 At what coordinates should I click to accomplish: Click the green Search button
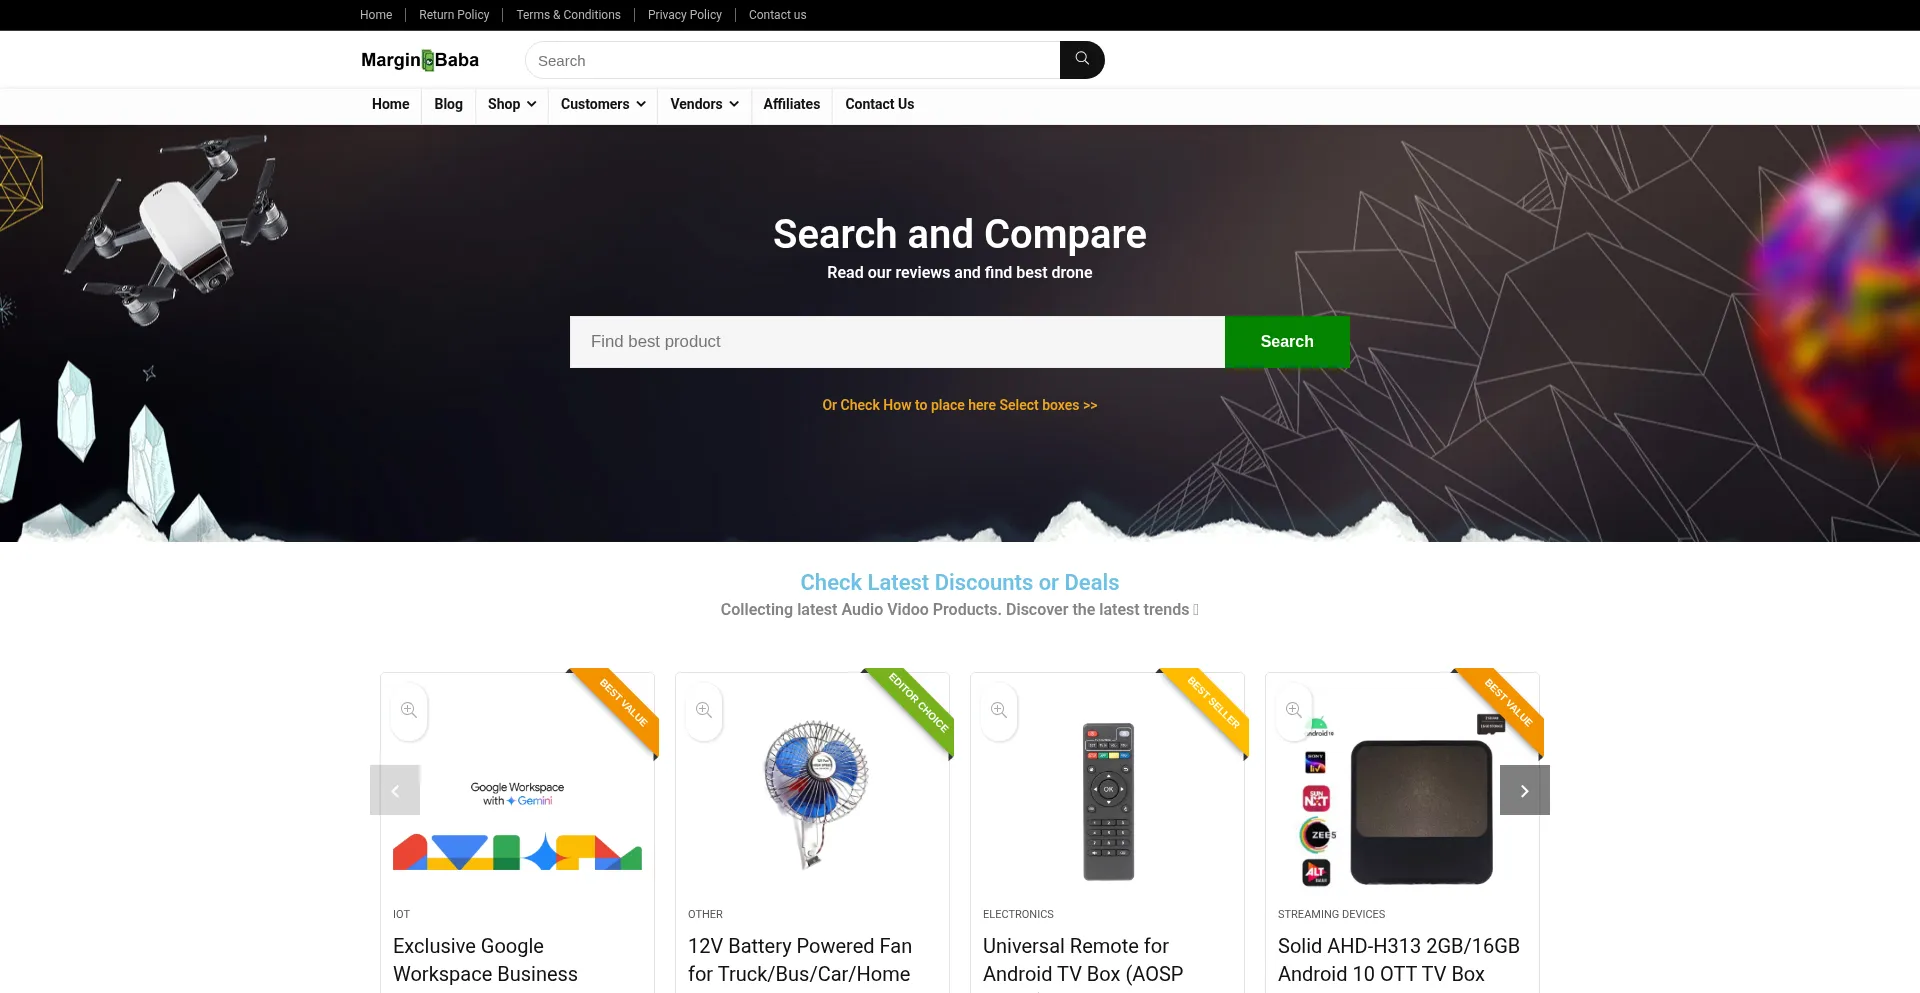[x=1287, y=342]
